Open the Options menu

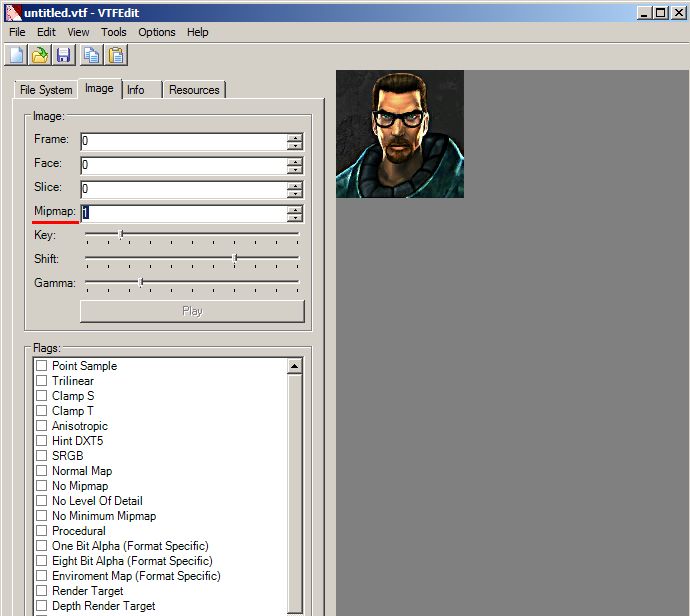pyautogui.click(x=157, y=32)
